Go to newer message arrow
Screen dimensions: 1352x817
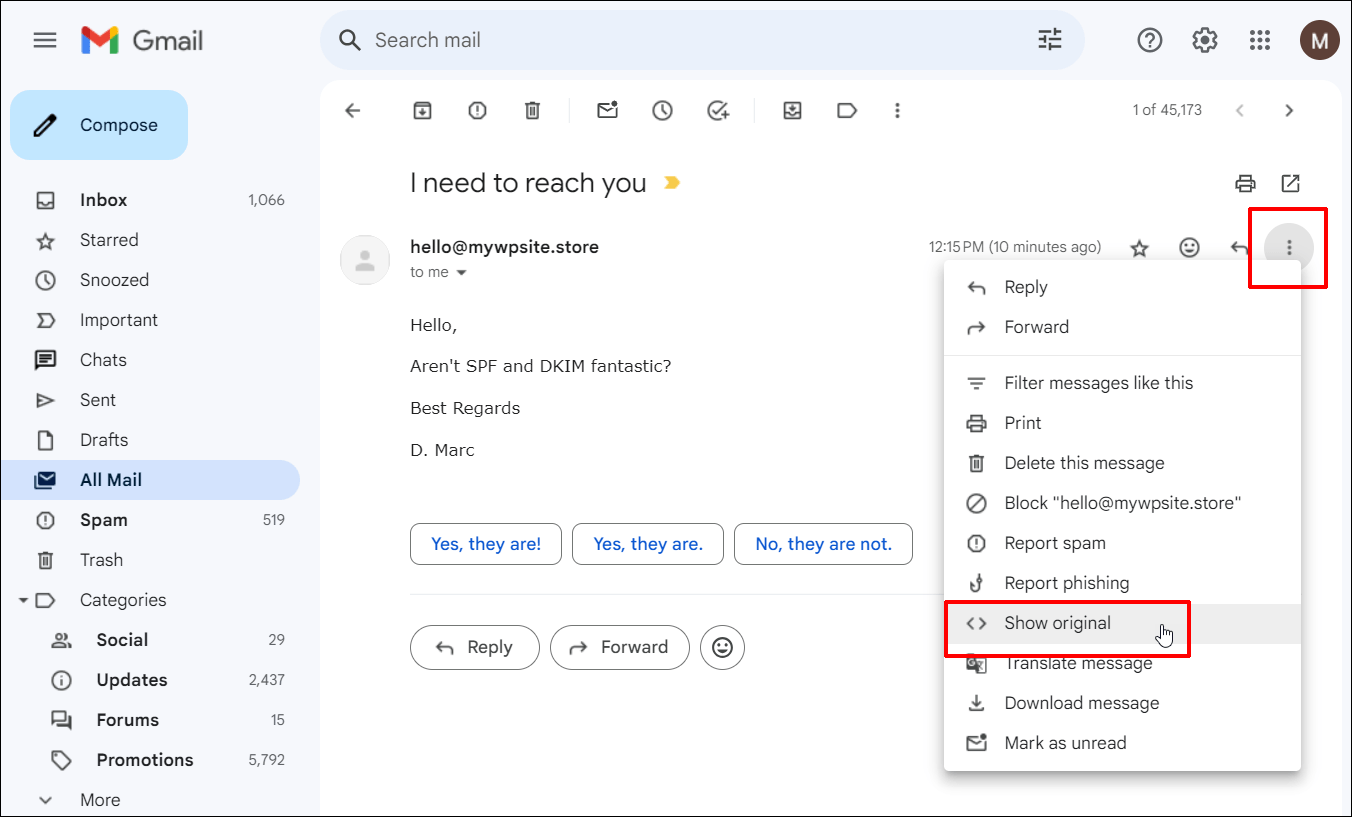pyautogui.click(x=1240, y=110)
